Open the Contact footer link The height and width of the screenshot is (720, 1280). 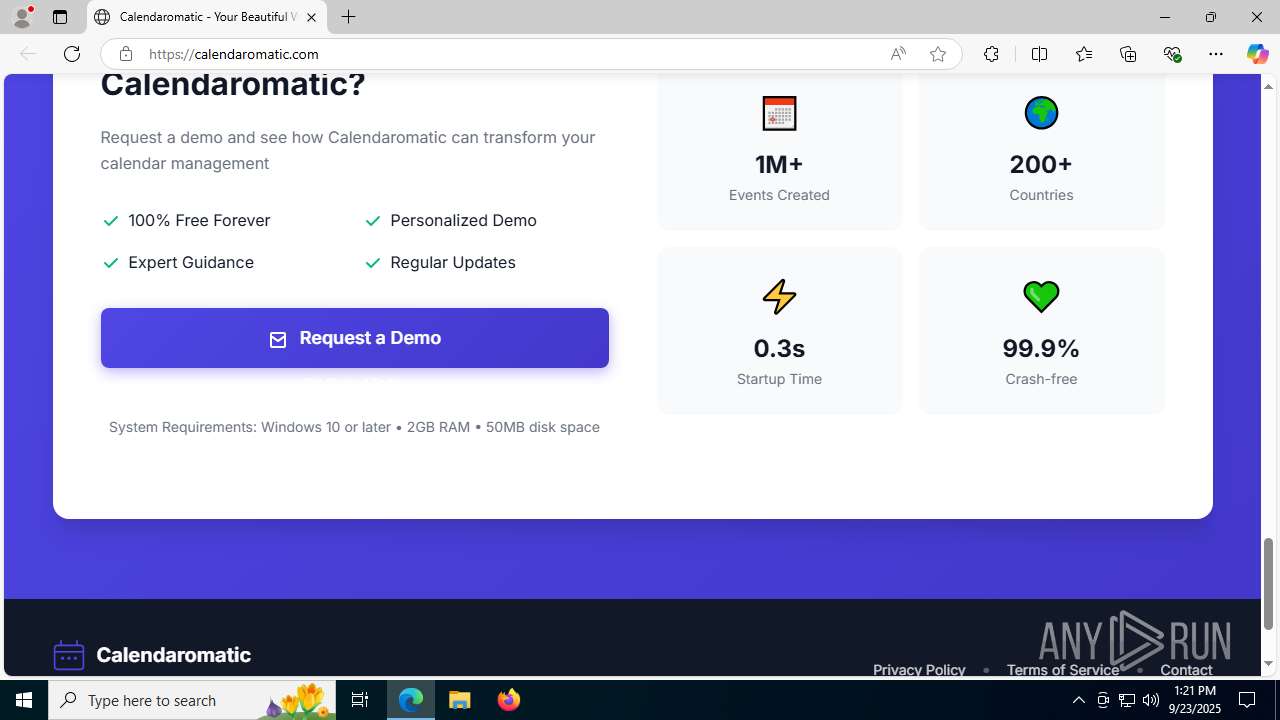coord(1186,670)
